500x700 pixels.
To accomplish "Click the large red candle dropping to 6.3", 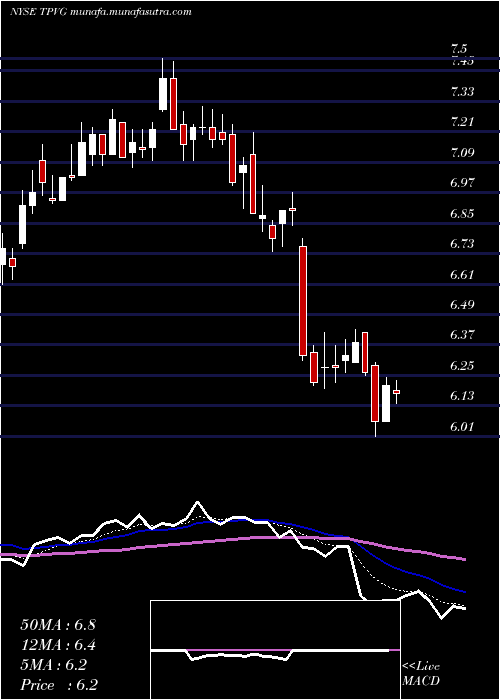I will click(303, 301).
